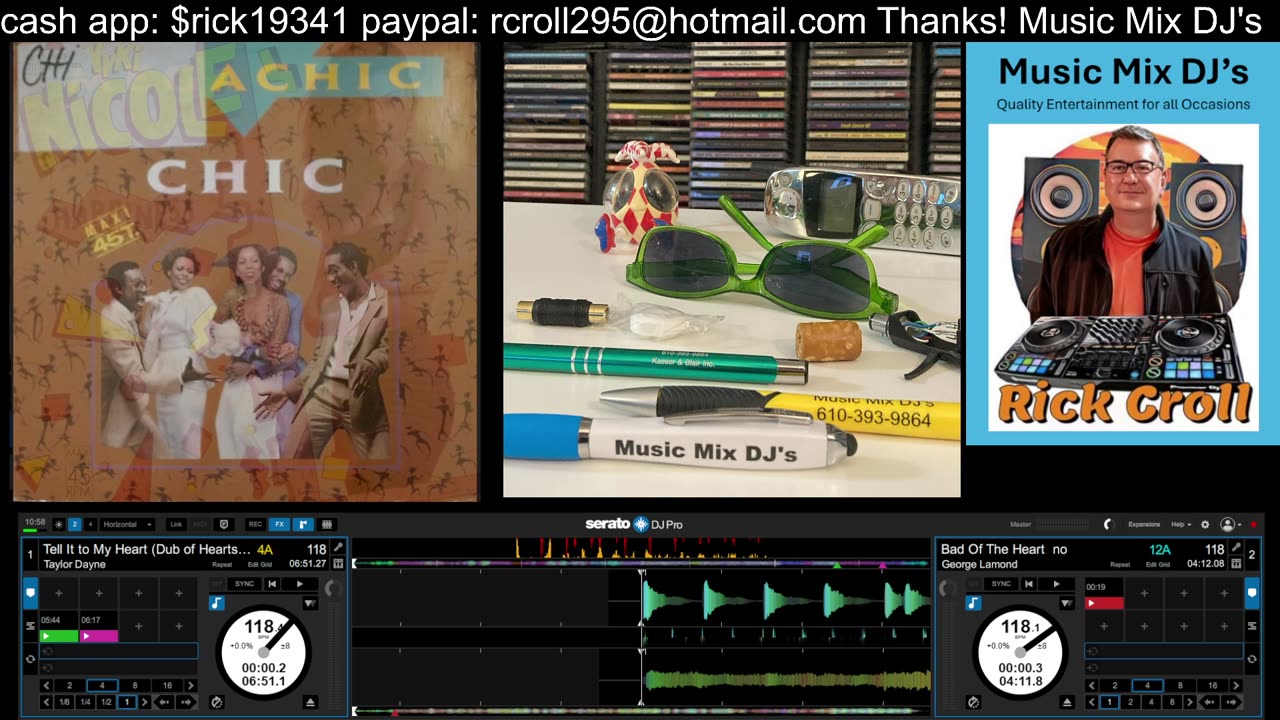Toggle key lock on deck 2

(x=973, y=603)
